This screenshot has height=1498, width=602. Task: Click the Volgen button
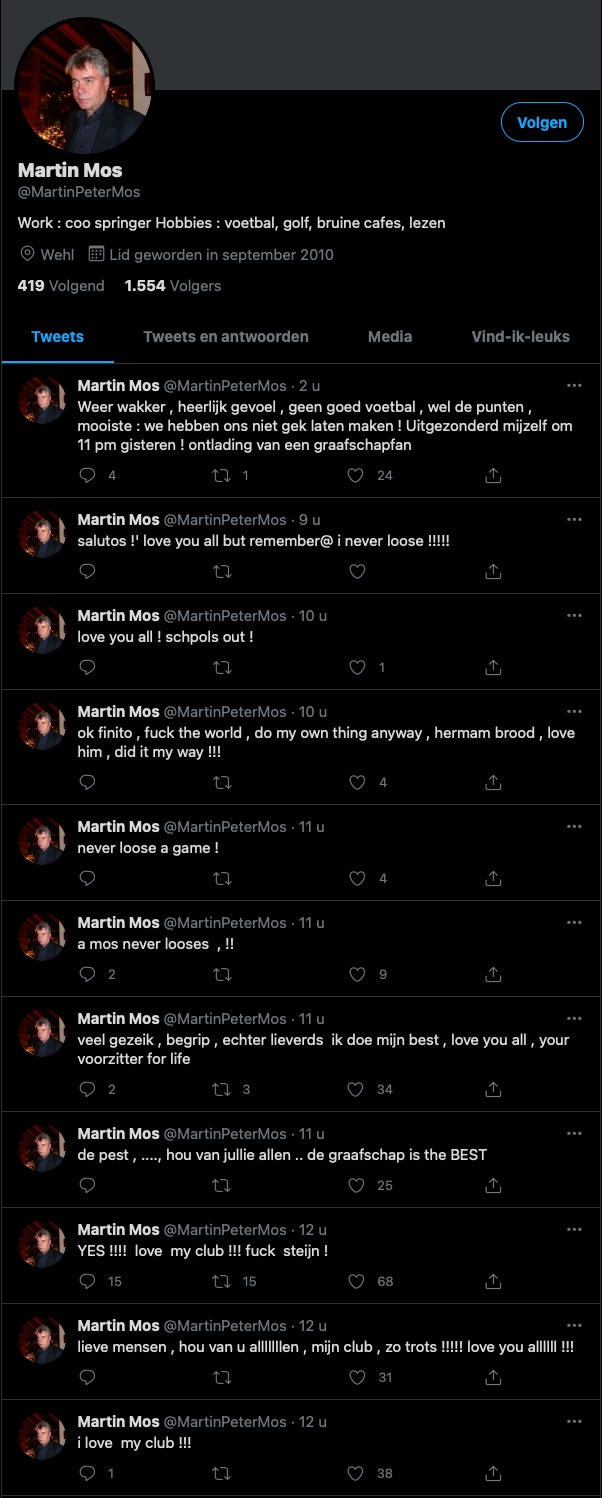pos(542,123)
